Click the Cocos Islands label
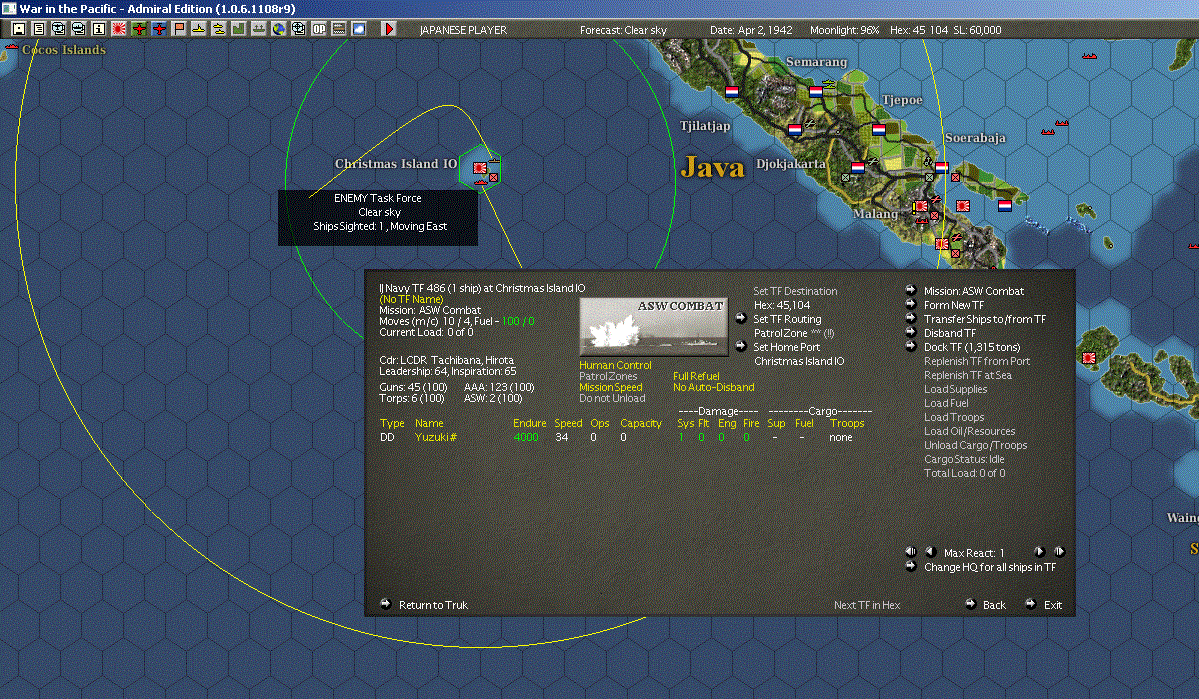The width and height of the screenshot is (1199, 699). coord(63,50)
